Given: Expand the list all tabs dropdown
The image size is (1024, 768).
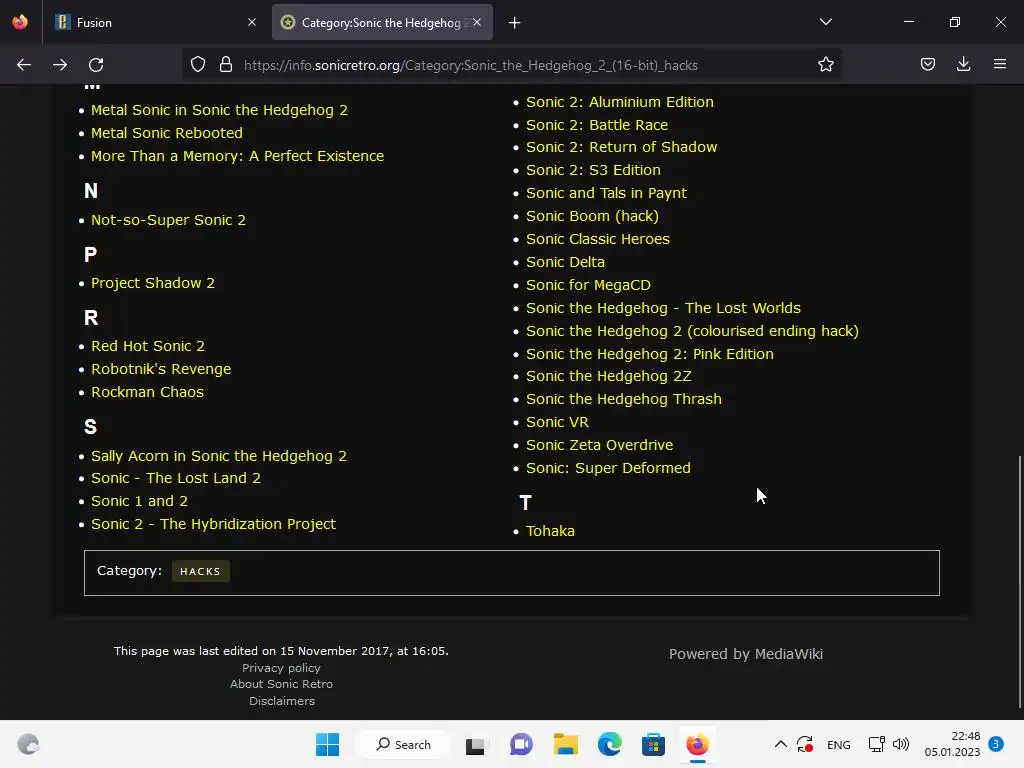Looking at the screenshot, I should pyautogui.click(x=825, y=22).
